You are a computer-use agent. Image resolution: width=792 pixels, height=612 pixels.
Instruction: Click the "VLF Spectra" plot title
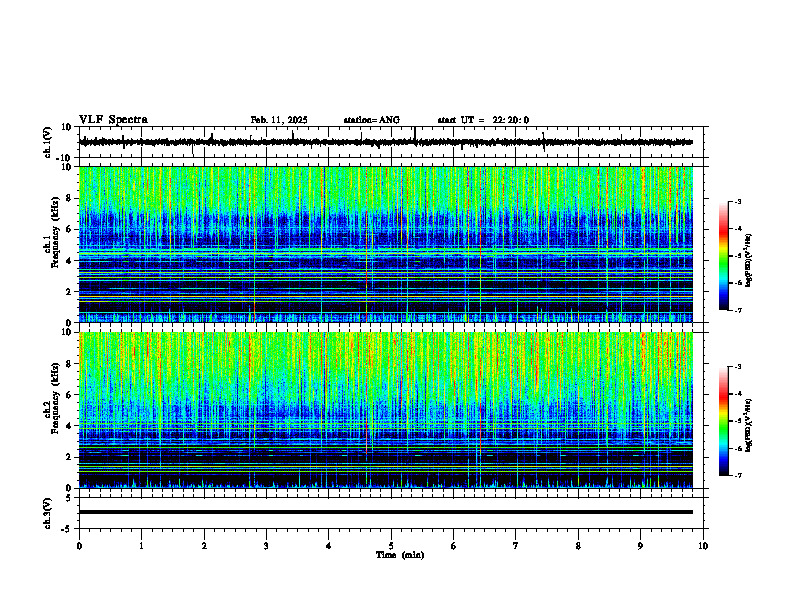point(113,120)
